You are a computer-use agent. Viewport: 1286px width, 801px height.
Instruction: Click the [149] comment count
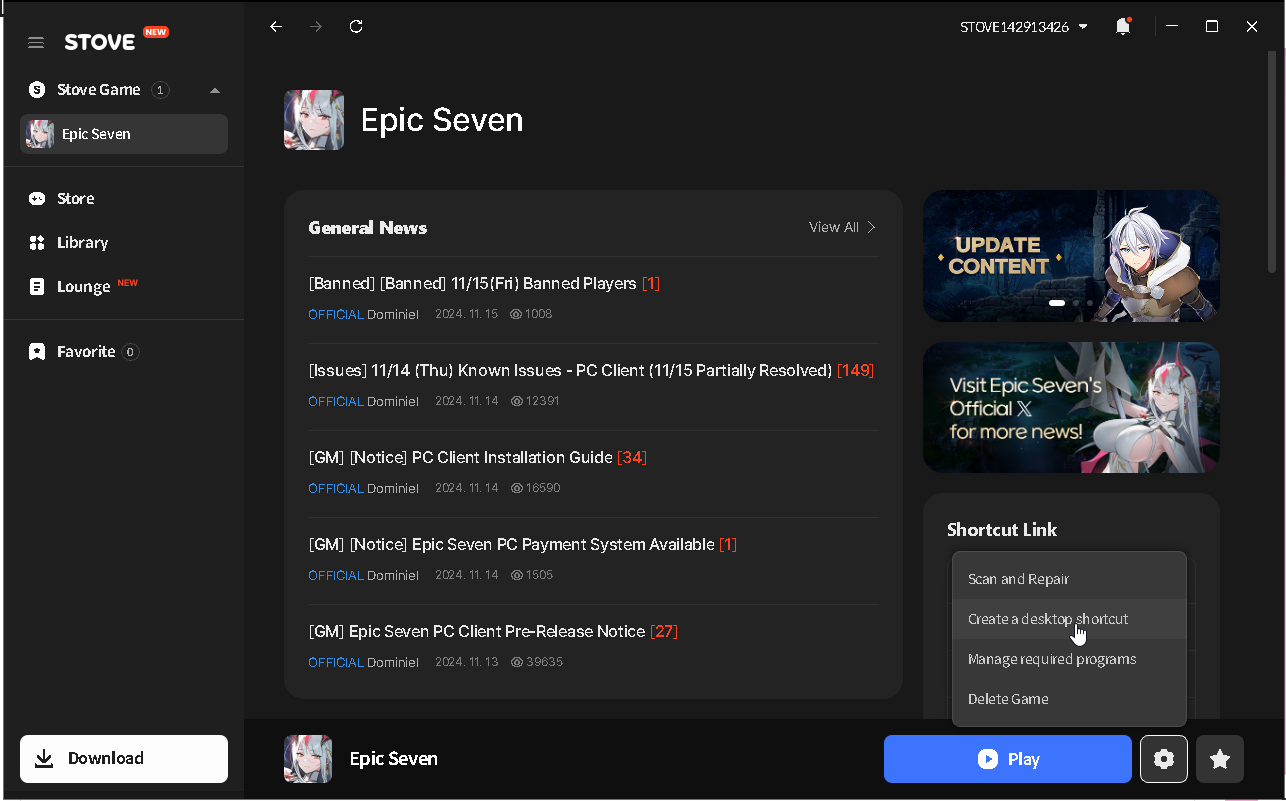856,371
